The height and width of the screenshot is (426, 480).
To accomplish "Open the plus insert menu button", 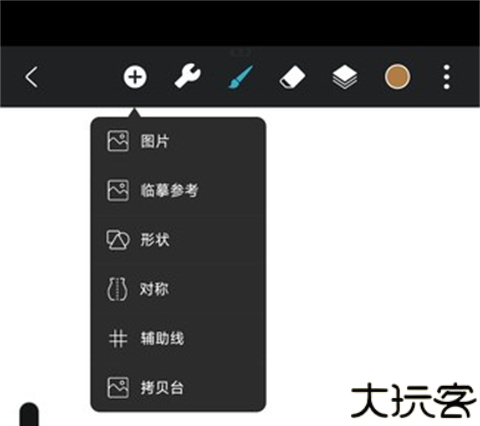I will (135, 77).
